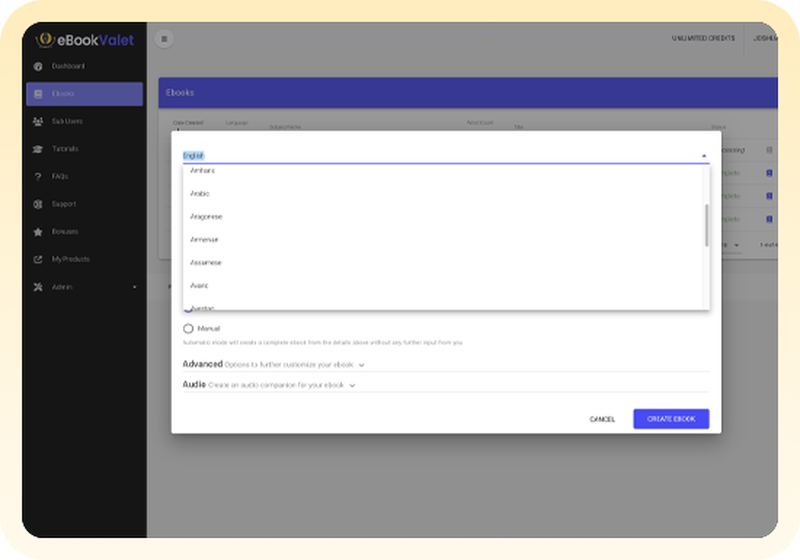Click the hamburger menu icon in header
This screenshot has width=800, height=560.
[x=164, y=39]
